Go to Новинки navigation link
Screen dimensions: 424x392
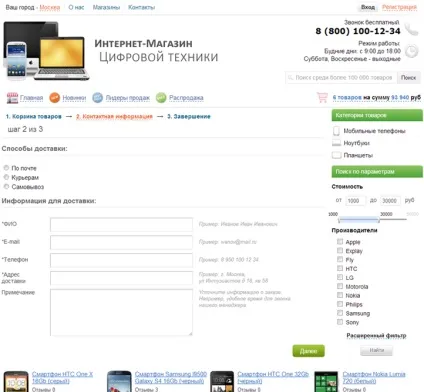pos(74,98)
